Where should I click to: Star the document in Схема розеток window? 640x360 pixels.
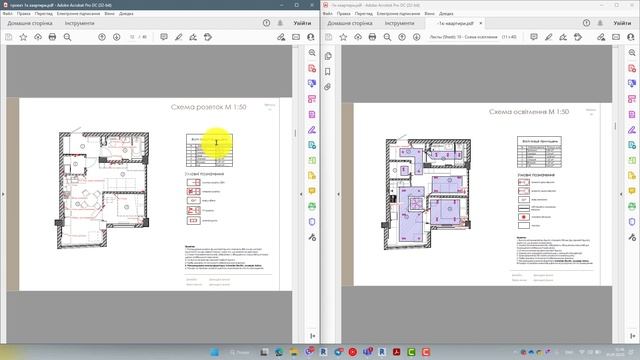(23, 37)
